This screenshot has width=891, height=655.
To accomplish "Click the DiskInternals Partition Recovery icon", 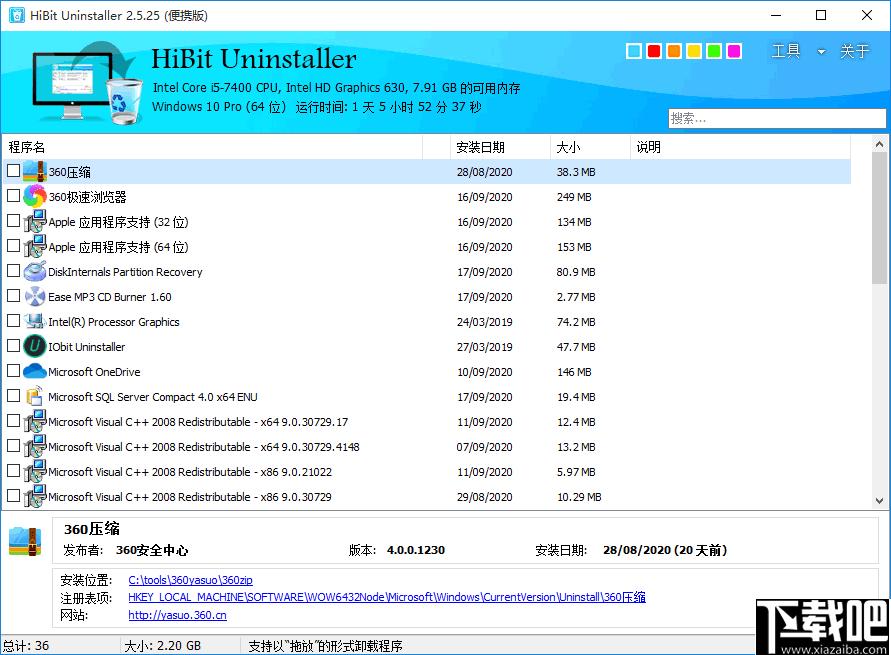I will tap(35, 272).
